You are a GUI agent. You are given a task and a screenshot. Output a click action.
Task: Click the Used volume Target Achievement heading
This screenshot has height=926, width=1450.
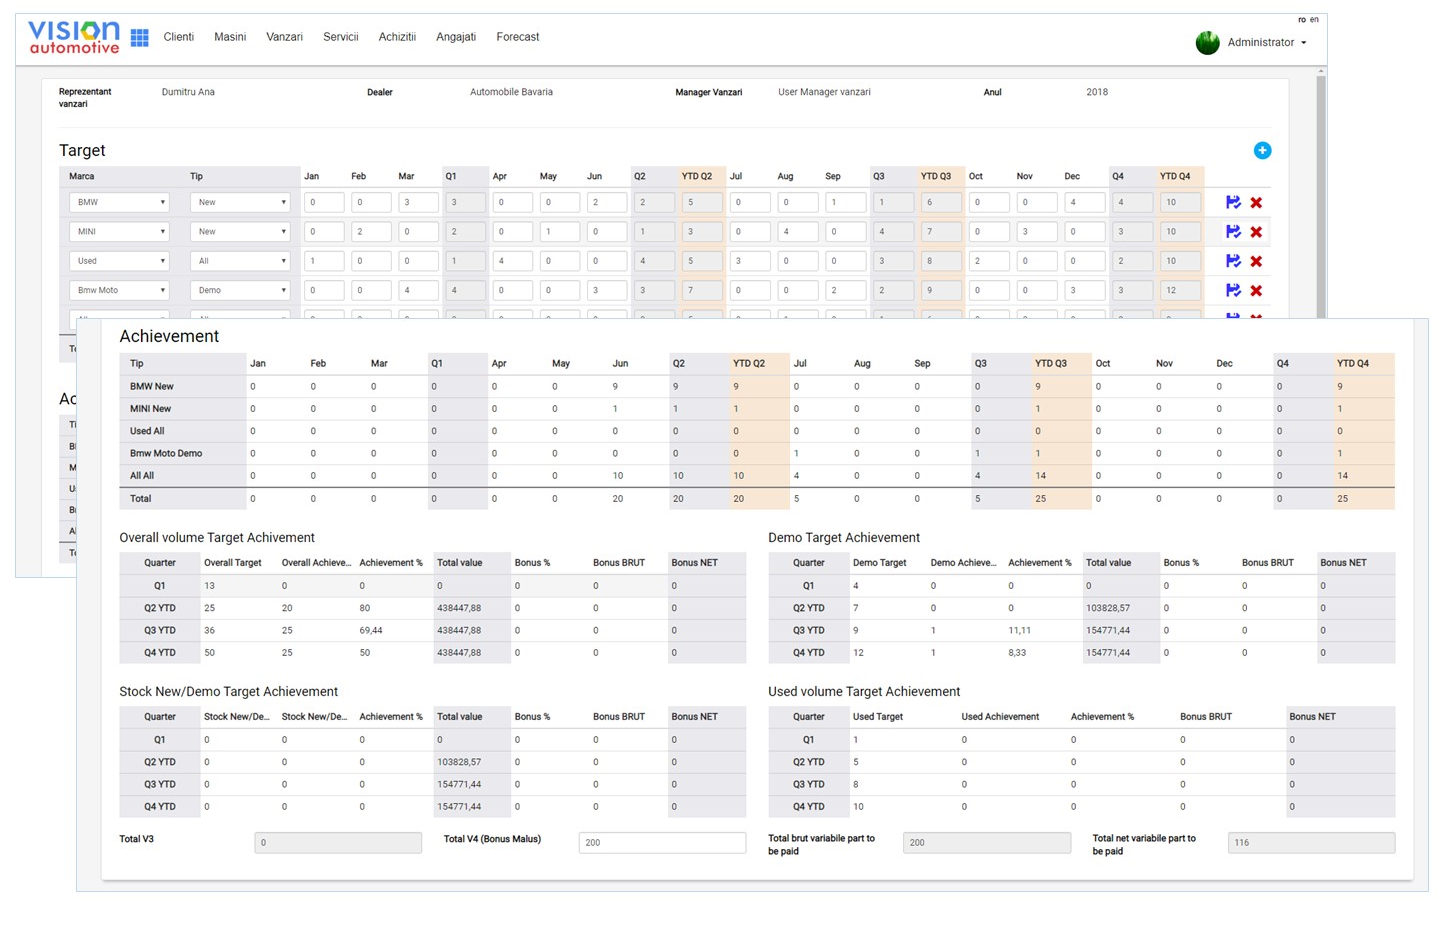(x=864, y=692)
